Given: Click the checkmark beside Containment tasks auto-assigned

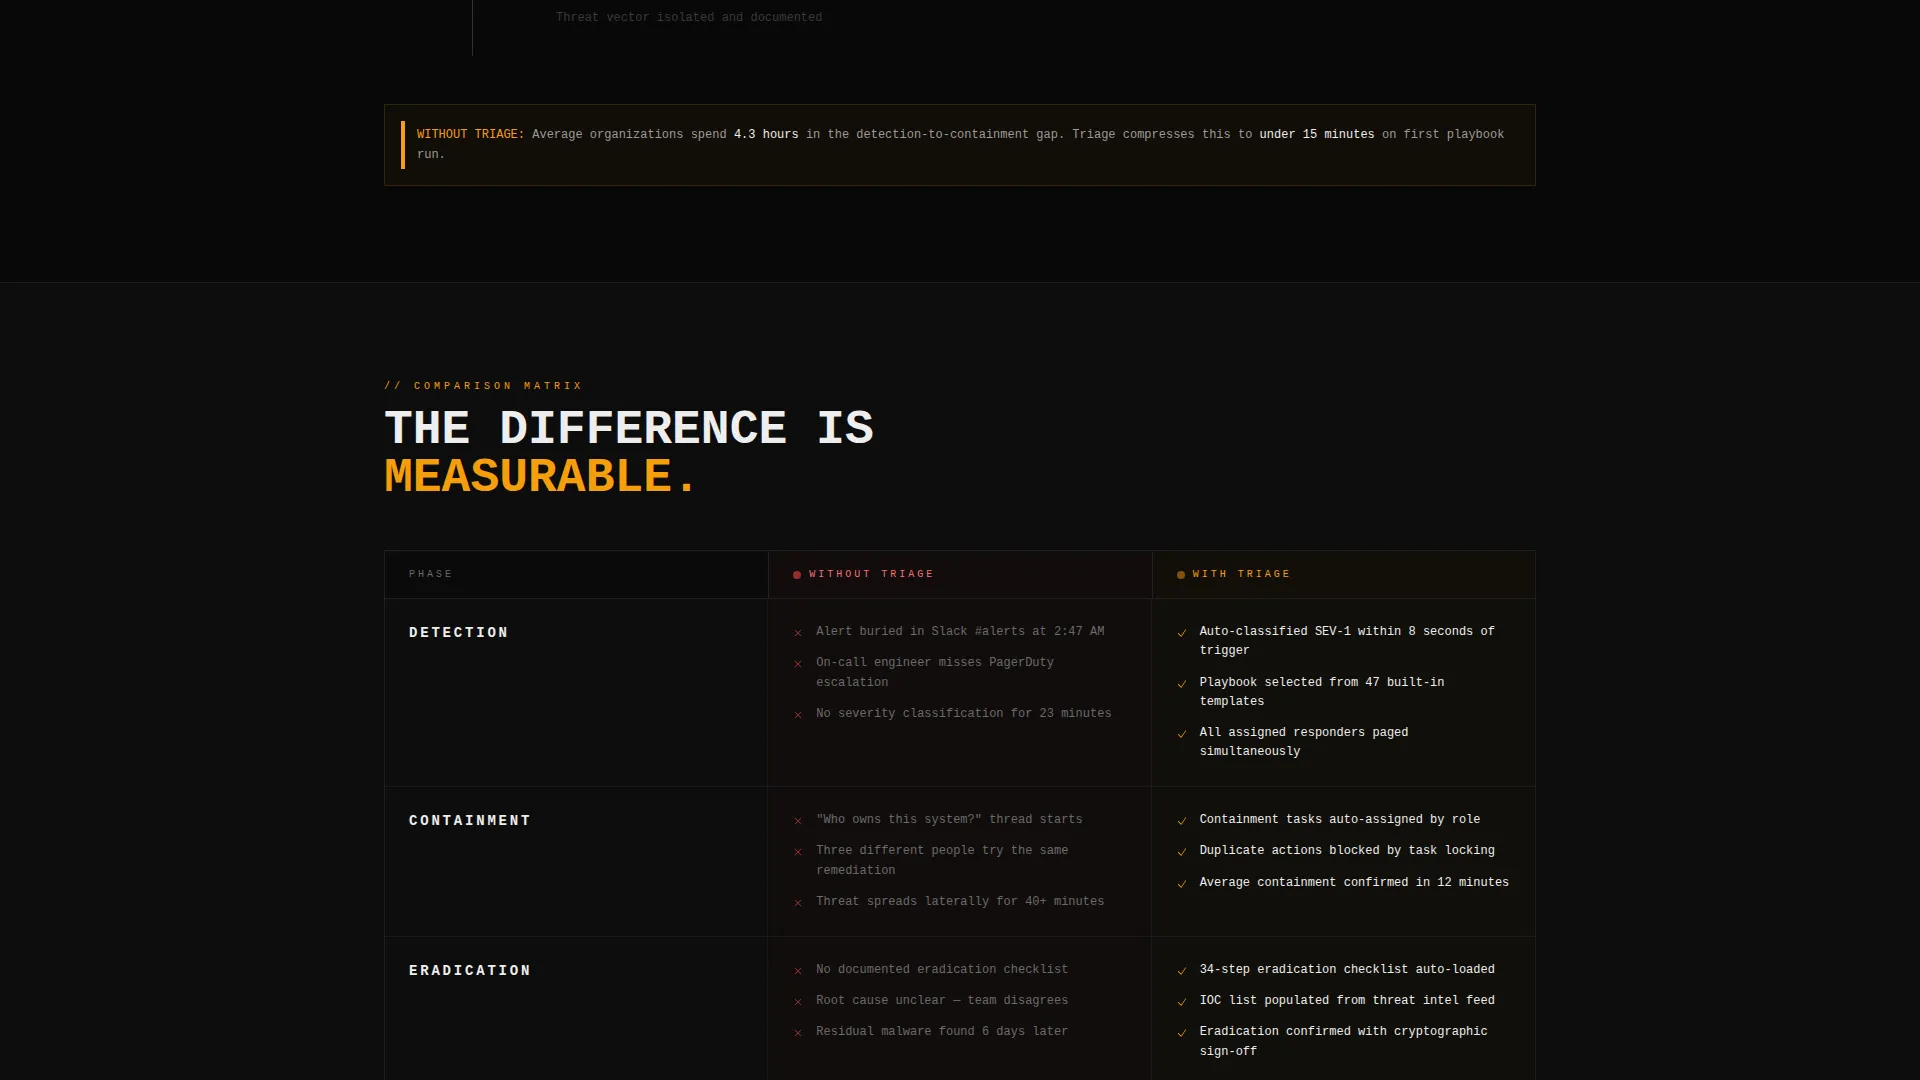Looking at the screenshot, I should click(x=1182, y=821).
